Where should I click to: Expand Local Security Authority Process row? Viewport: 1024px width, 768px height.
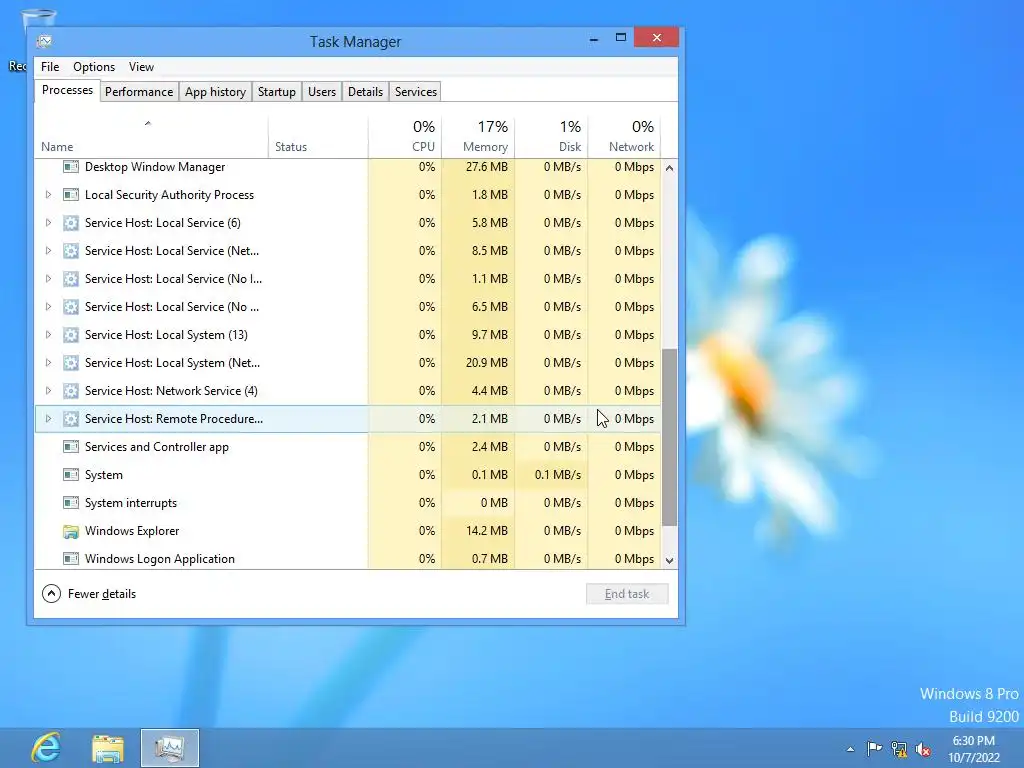(48, 195)
